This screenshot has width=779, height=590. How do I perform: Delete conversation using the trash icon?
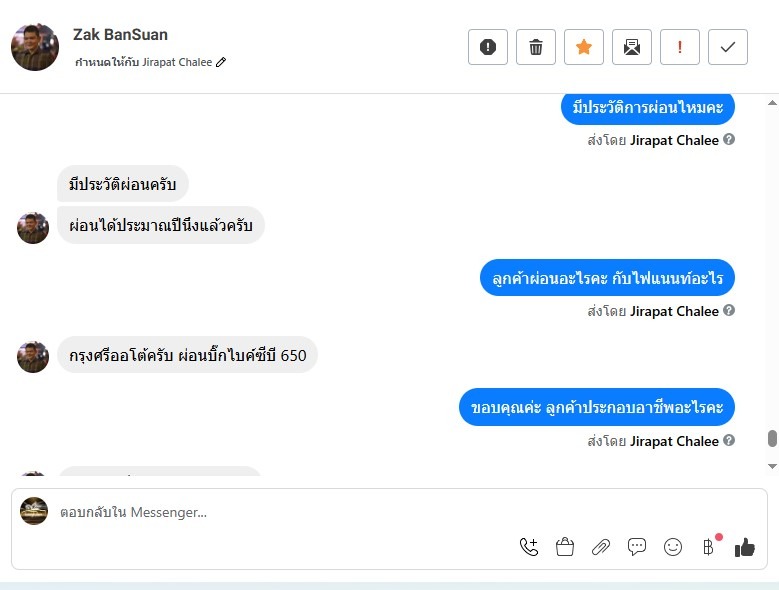[x=536, y=47]
